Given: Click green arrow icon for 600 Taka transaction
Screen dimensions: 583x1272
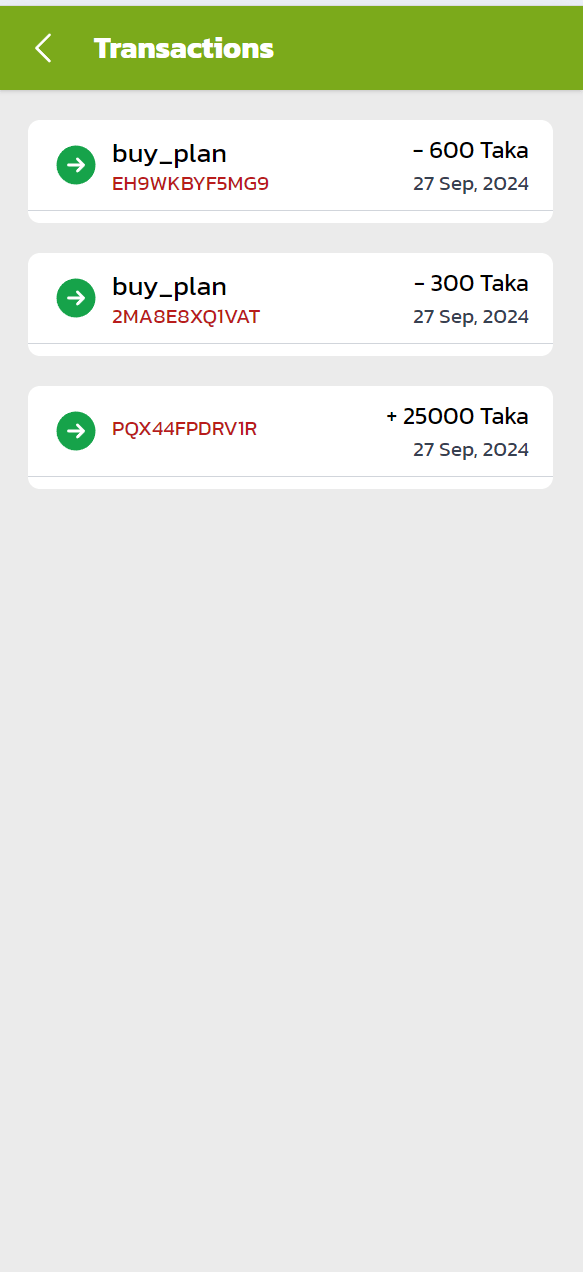Looking at the screenshot, I should click(76, 165).
